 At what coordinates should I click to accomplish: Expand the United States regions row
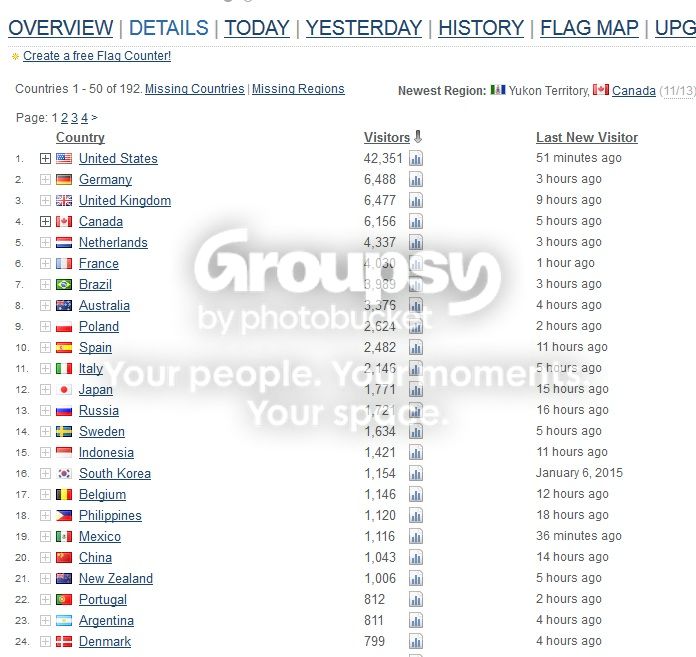point(45,158)
